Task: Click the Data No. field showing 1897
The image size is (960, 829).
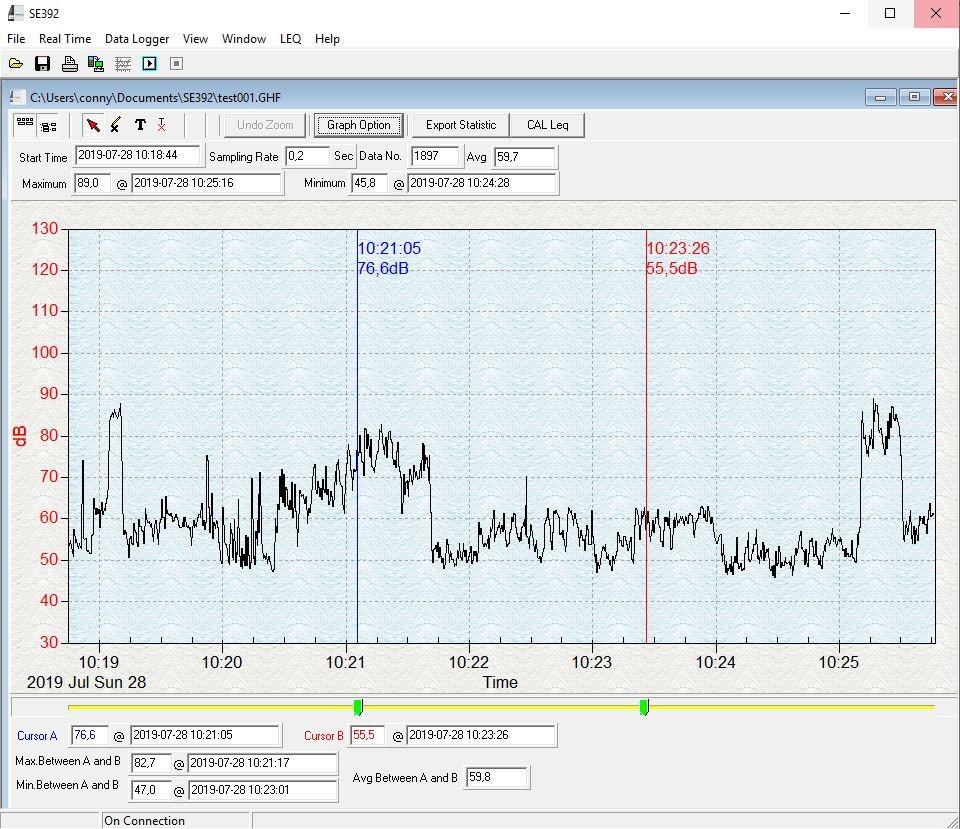Action: (x=435, y=156)
